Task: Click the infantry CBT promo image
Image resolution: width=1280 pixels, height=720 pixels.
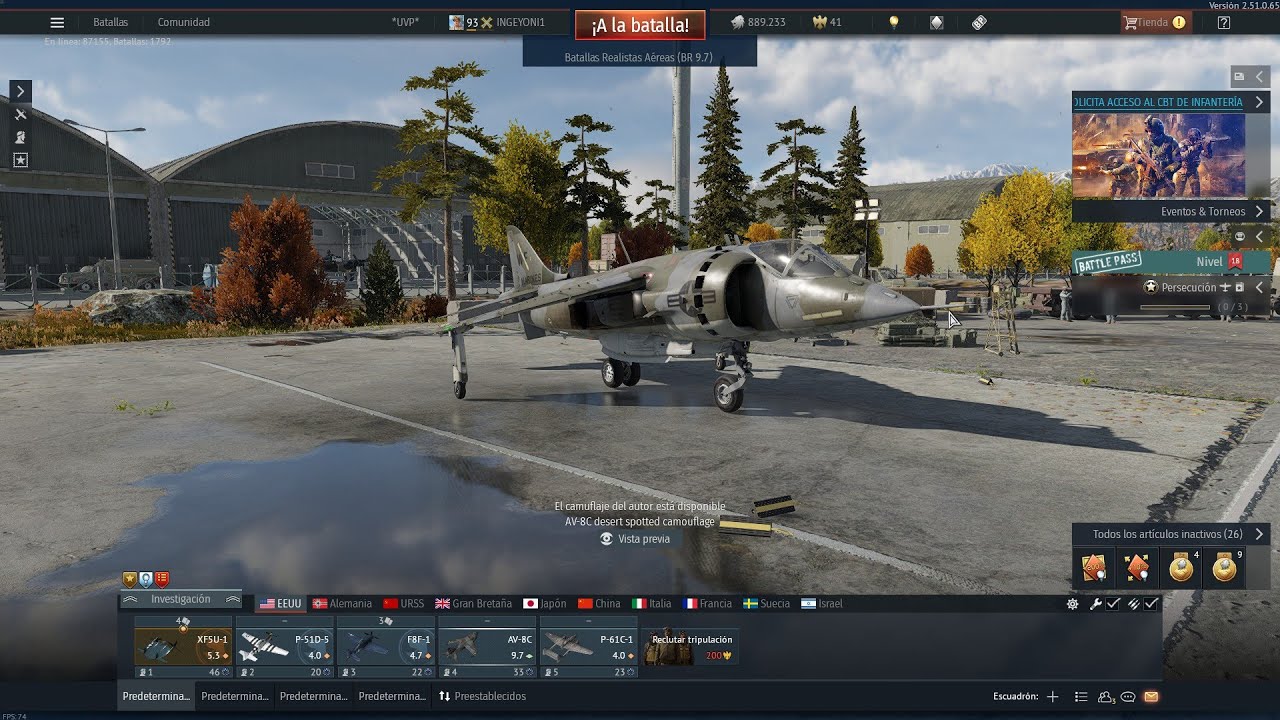Action: click(1159, 155)
